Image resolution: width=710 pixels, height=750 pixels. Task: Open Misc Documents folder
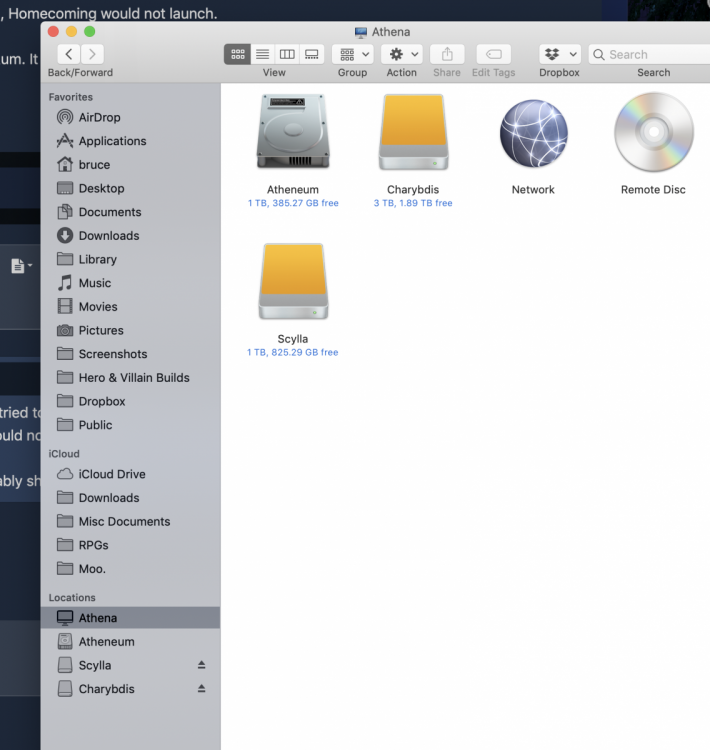(130, 521)
